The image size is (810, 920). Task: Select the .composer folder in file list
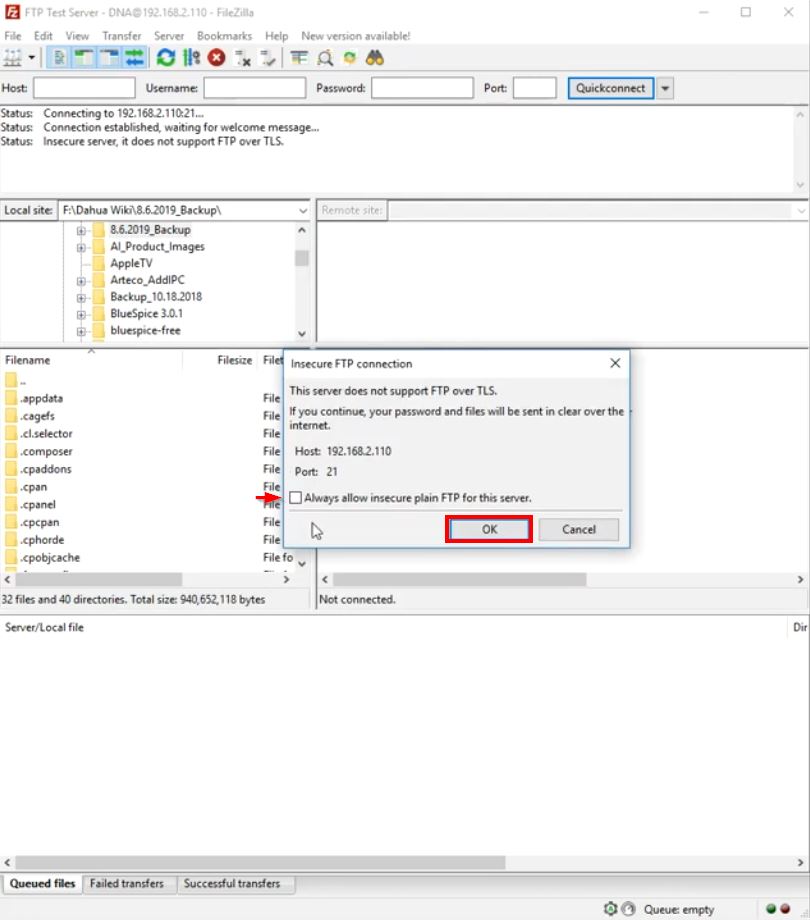point(46,451)
